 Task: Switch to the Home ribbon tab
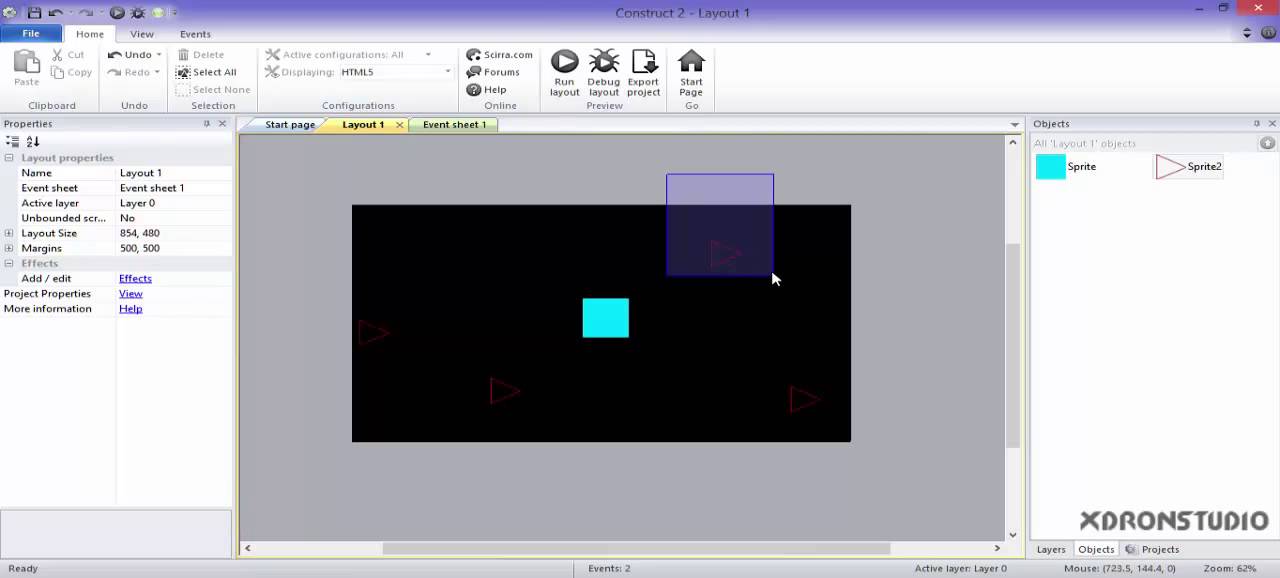coord(90,34)
